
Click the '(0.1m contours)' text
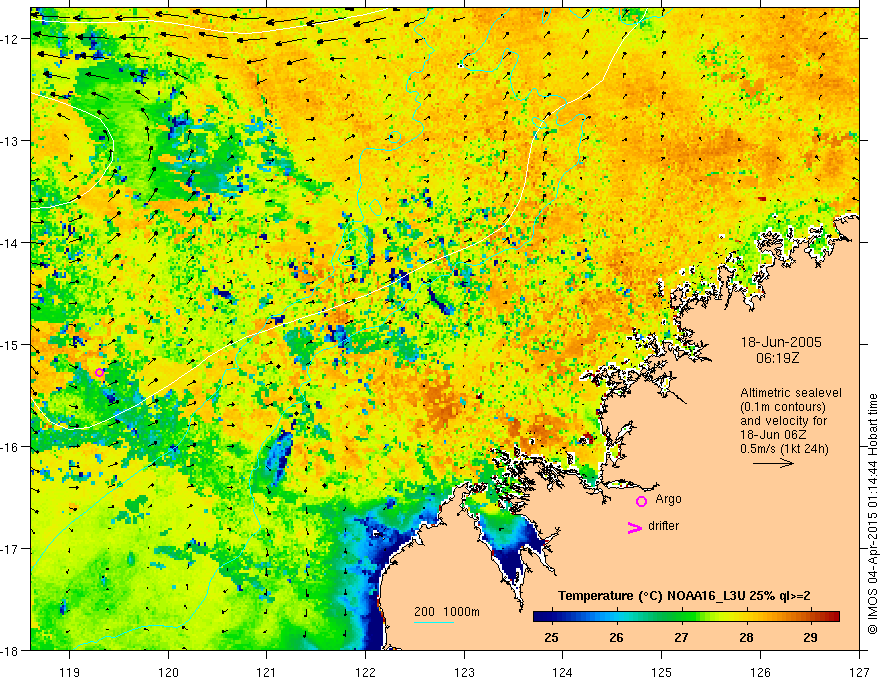783,407
